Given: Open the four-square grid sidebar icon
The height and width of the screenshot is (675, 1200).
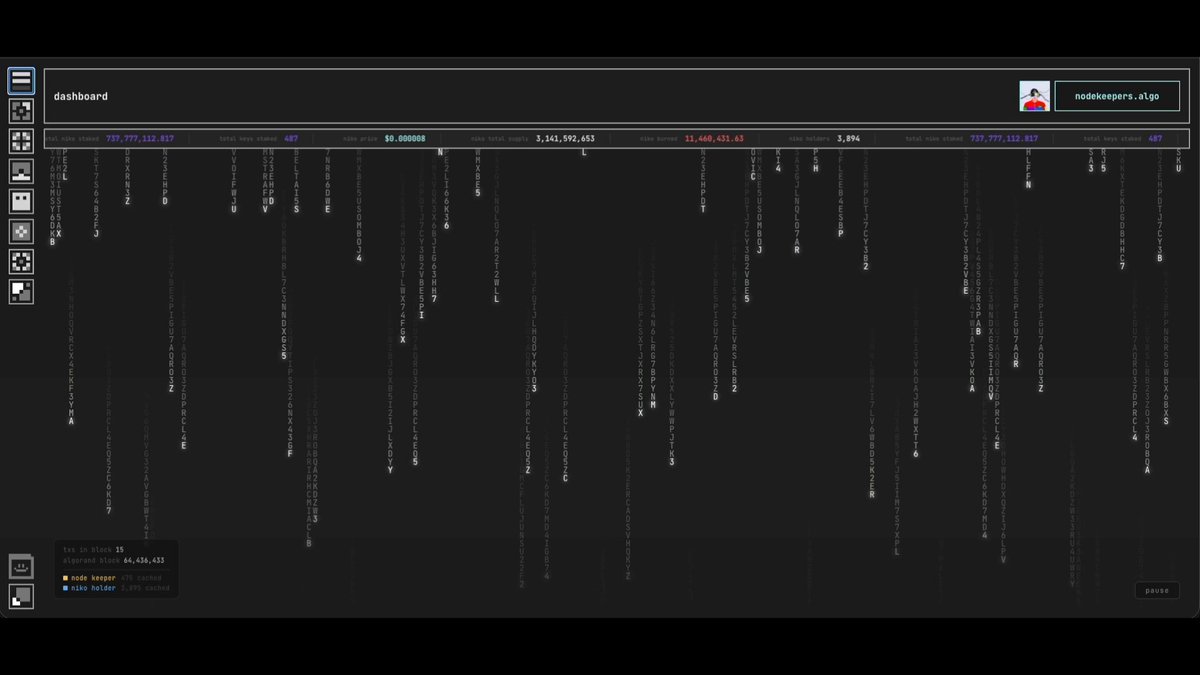Looking at the screenshot, I should click(x=21, y=141).
